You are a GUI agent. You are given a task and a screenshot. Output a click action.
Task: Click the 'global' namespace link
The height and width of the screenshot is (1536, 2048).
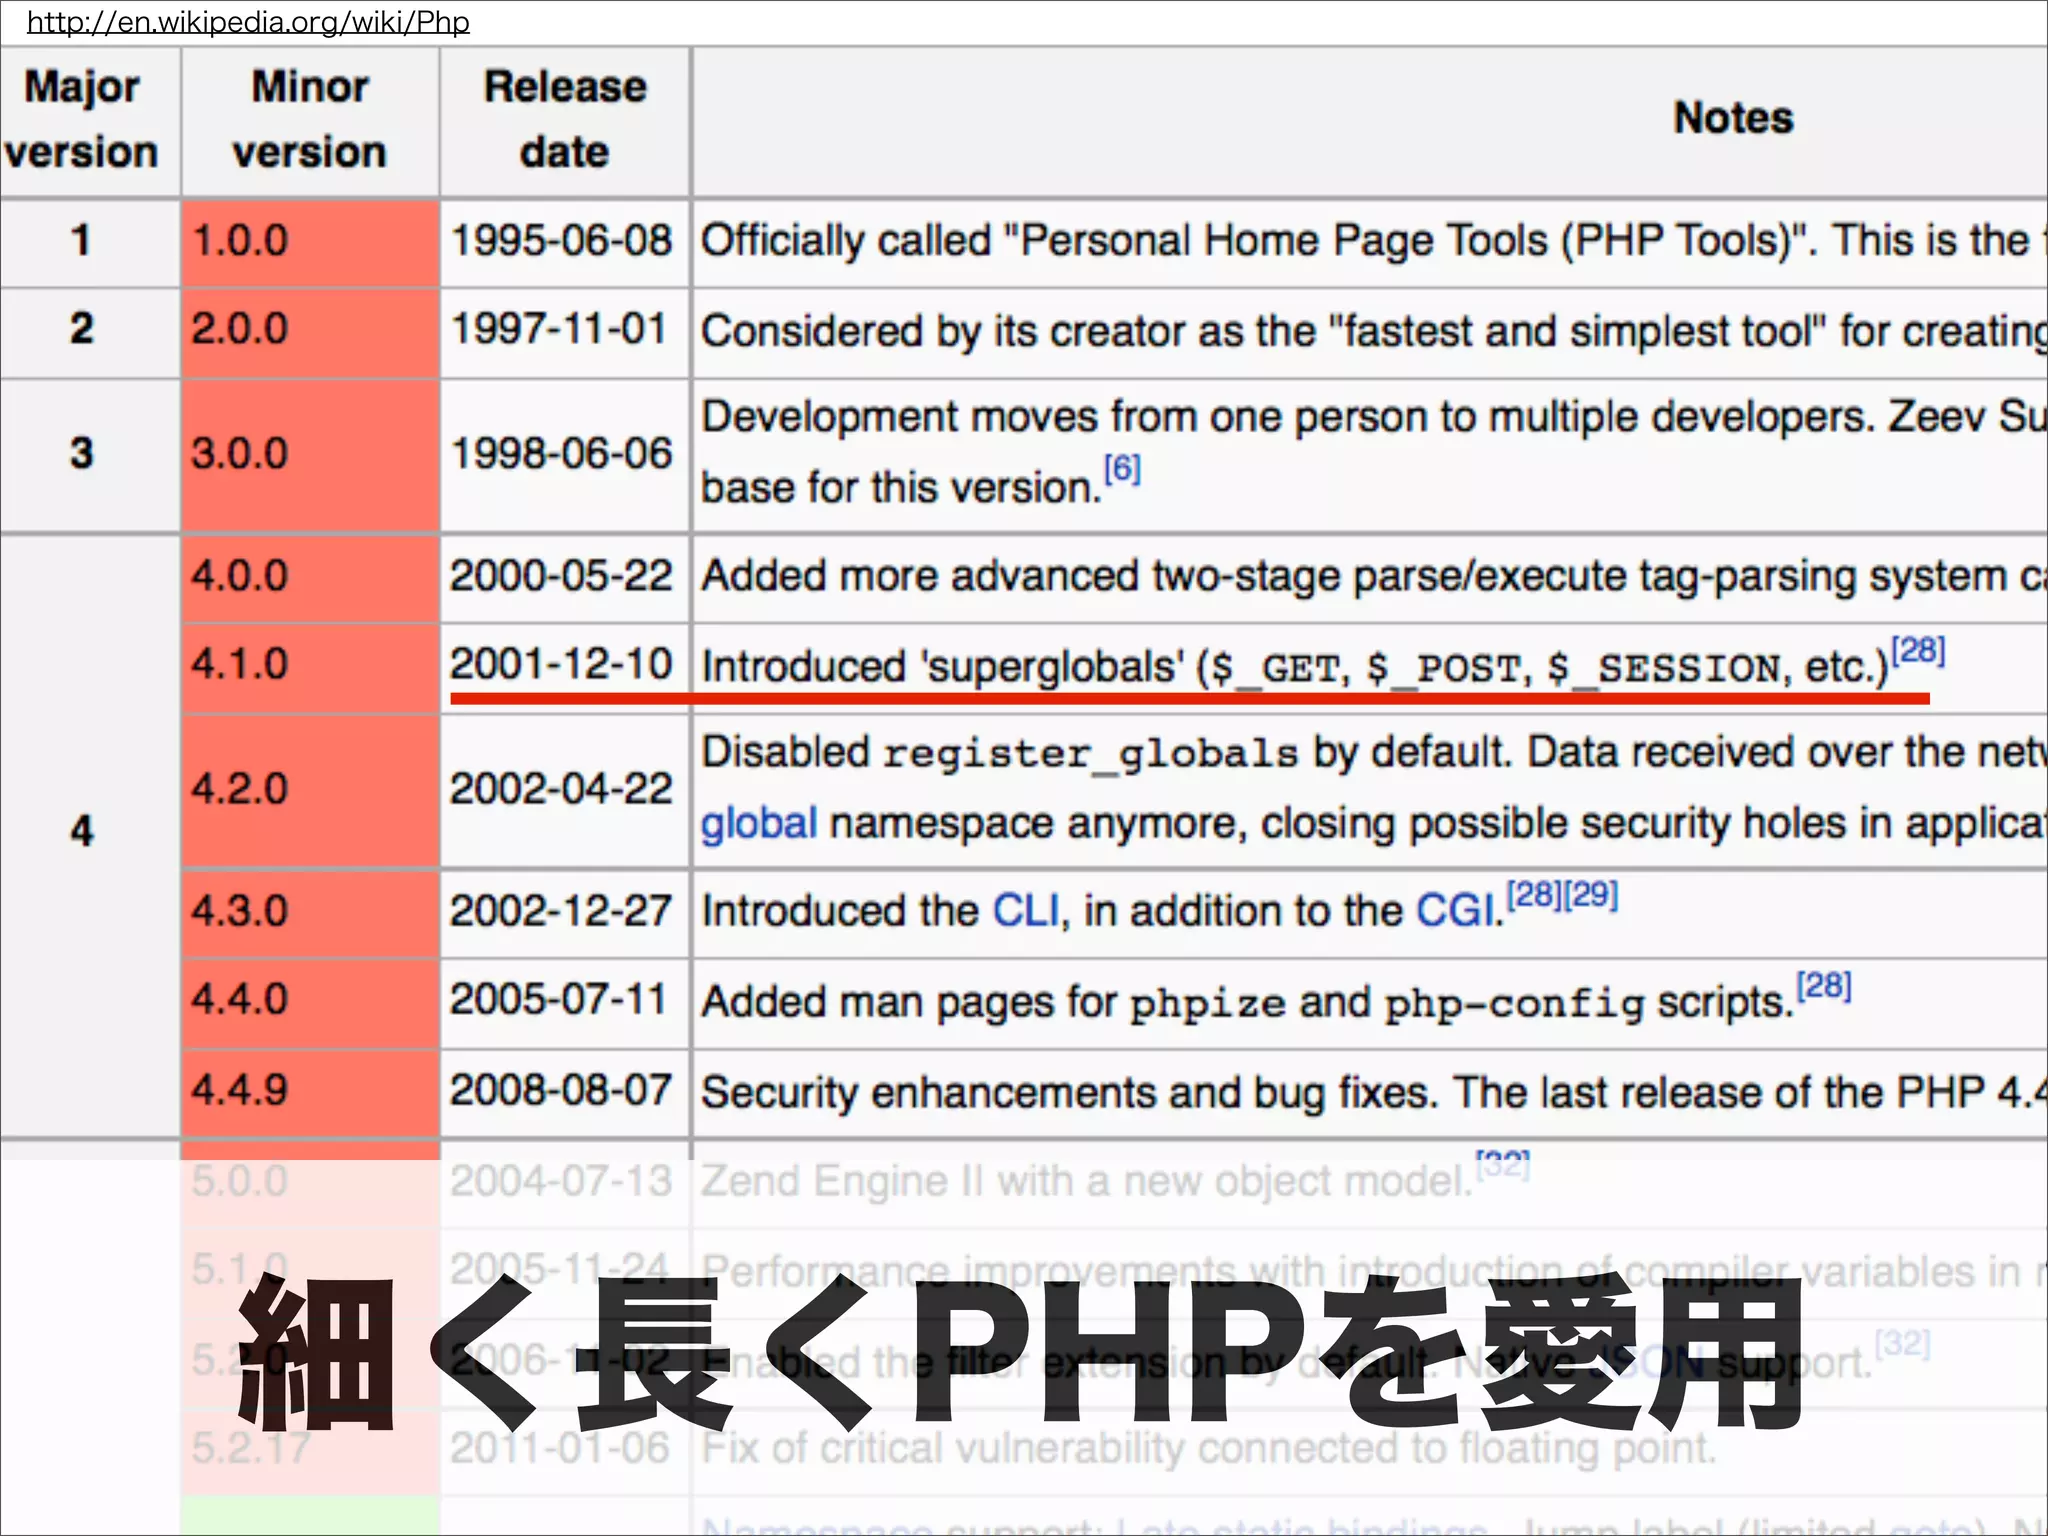tap(758, 824)
